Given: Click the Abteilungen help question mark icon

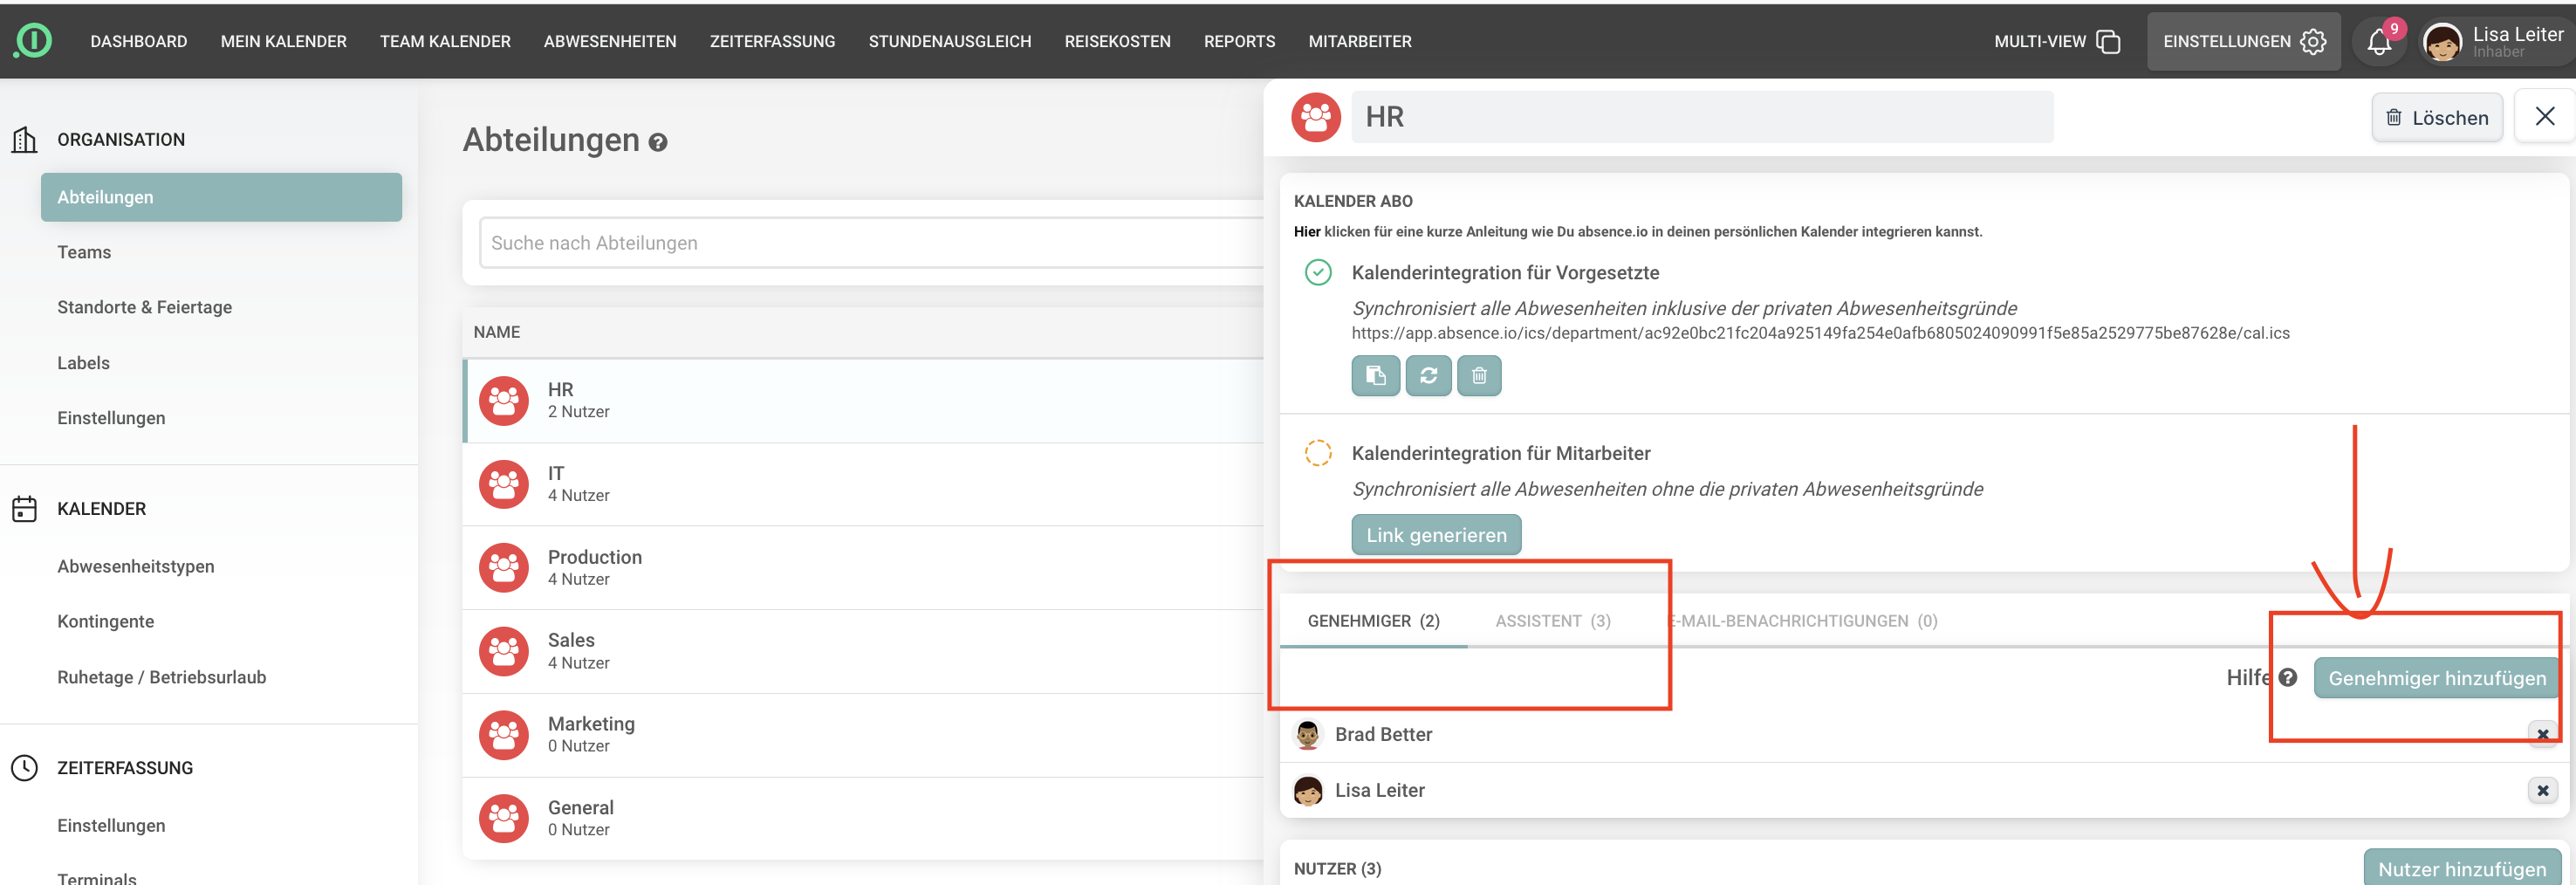Looking at the screenshot, I should [x=658, y=142].
